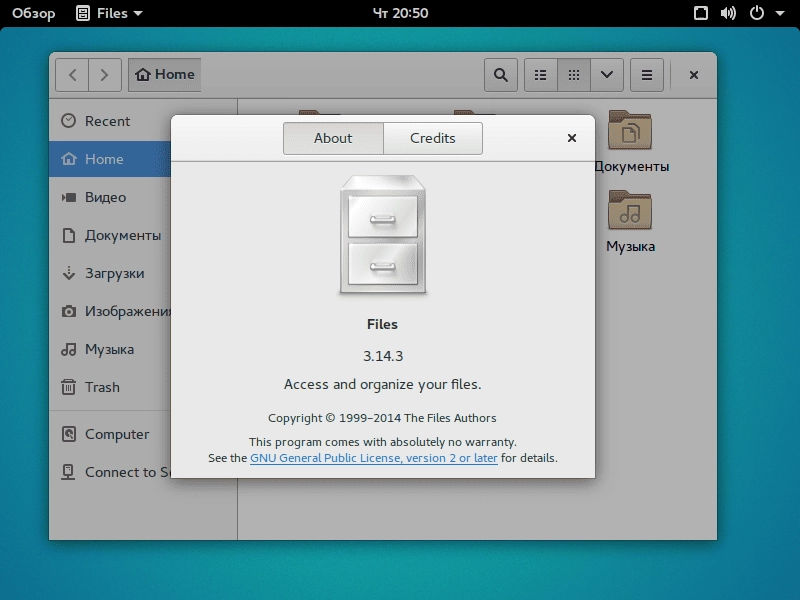Open search with the magnifier icon
This screenshot has width=800, height=600.
(x=501, y=75)
